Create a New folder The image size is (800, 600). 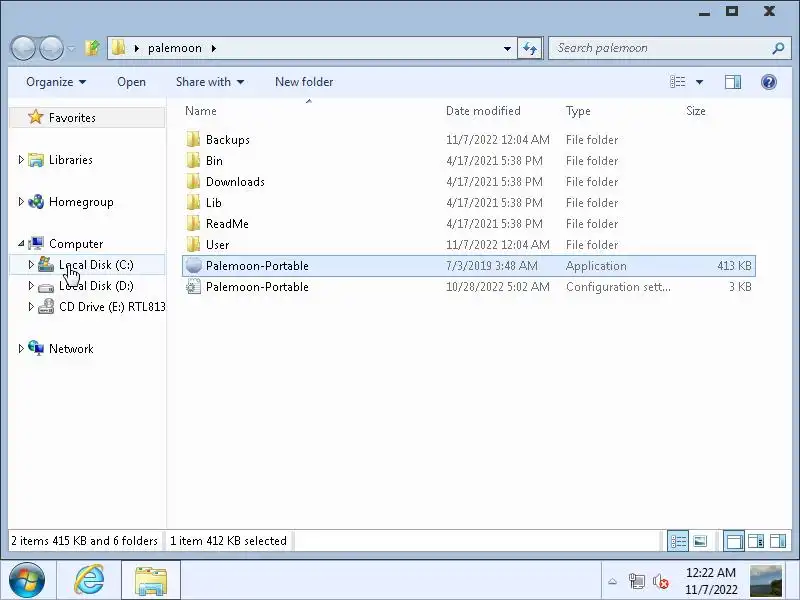304,82
